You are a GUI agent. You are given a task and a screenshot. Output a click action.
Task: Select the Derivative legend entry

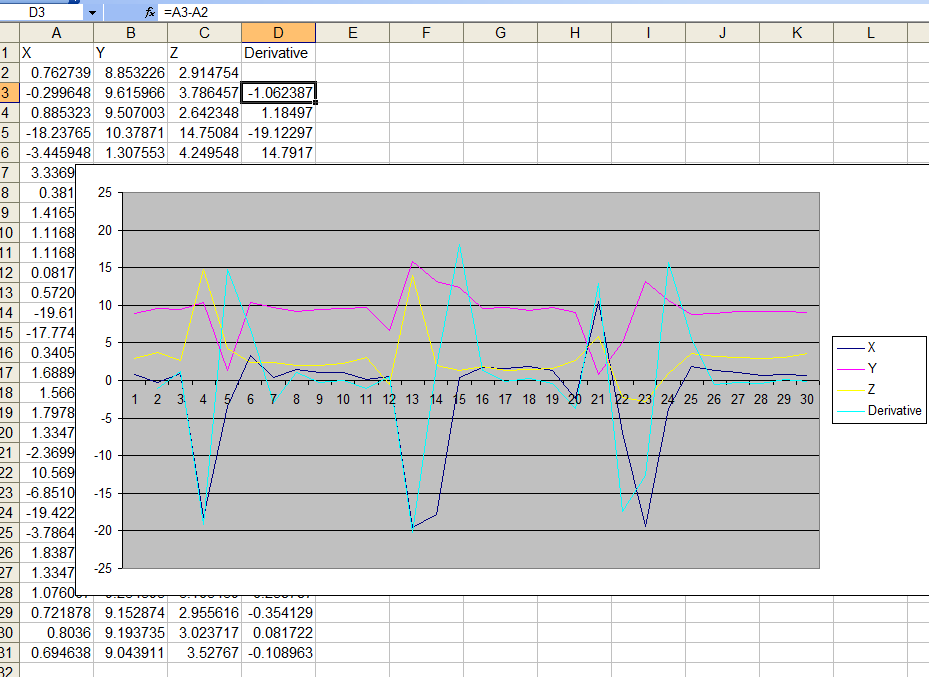(x=888, y=410)
